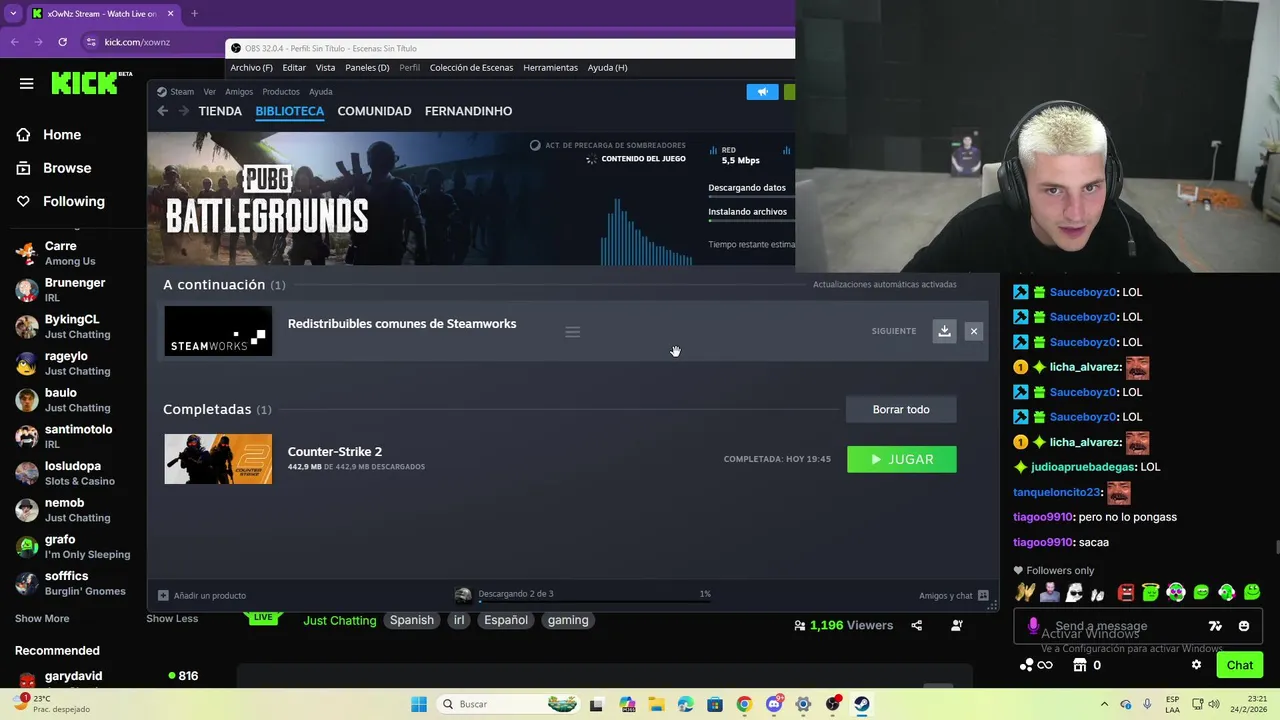Open OBS Vista menu

325,68
